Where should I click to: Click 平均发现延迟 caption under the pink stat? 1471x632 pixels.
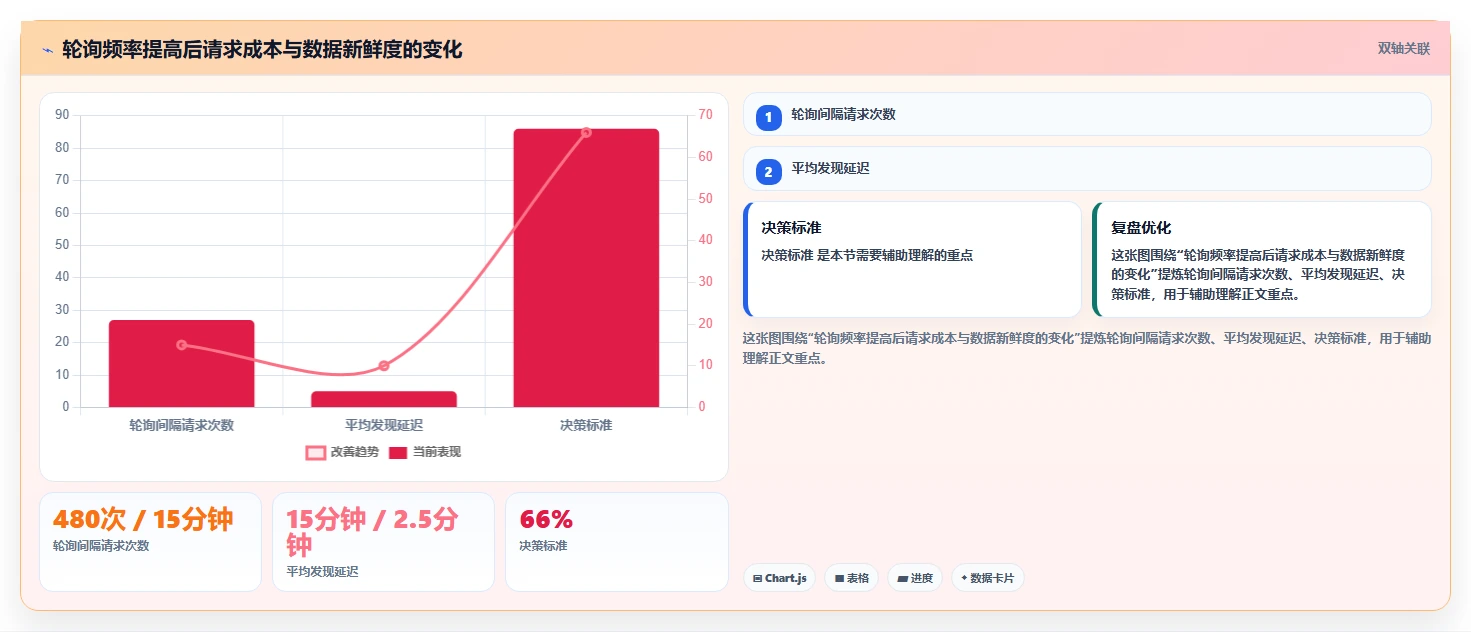click(x=322, y=572)
